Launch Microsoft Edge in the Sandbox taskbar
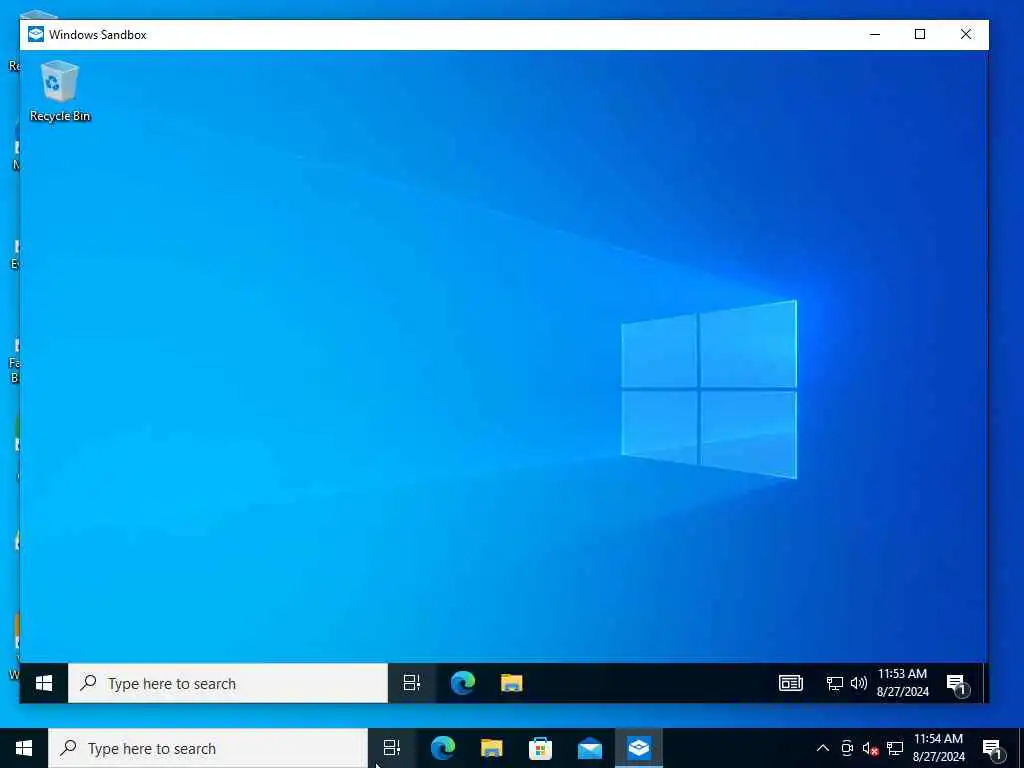This screenshot has width=1024, height=768. [x=462, y=683]
